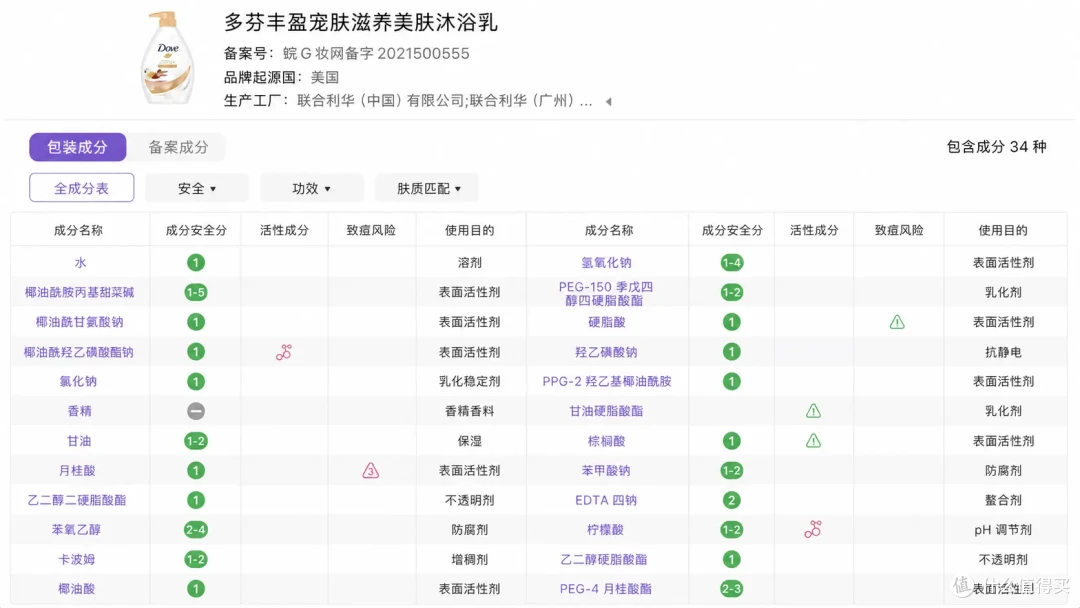Click active-ingredient icon in 柠檬酸 row
The height and width of the screenshot is (608, 1080).
click(813, 530)
